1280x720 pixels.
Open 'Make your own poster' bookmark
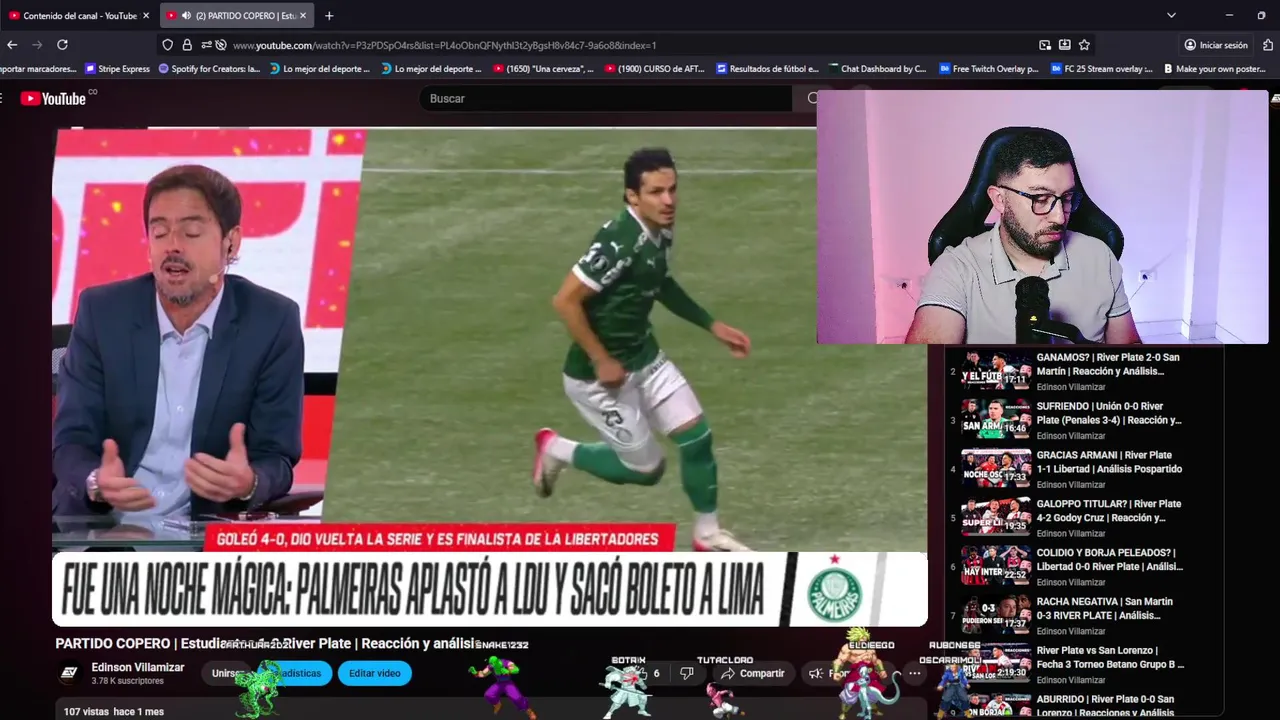click(x=1213, y=69)
